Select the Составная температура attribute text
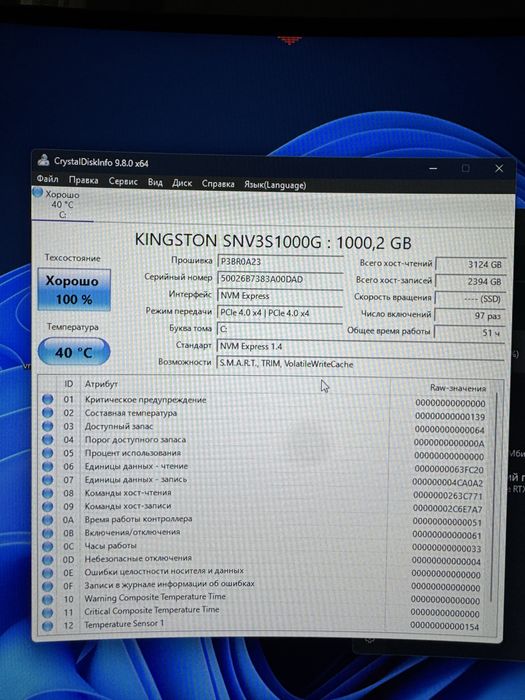Image resolution: width=525 pixels, height=700 pixels. [131, 413]
